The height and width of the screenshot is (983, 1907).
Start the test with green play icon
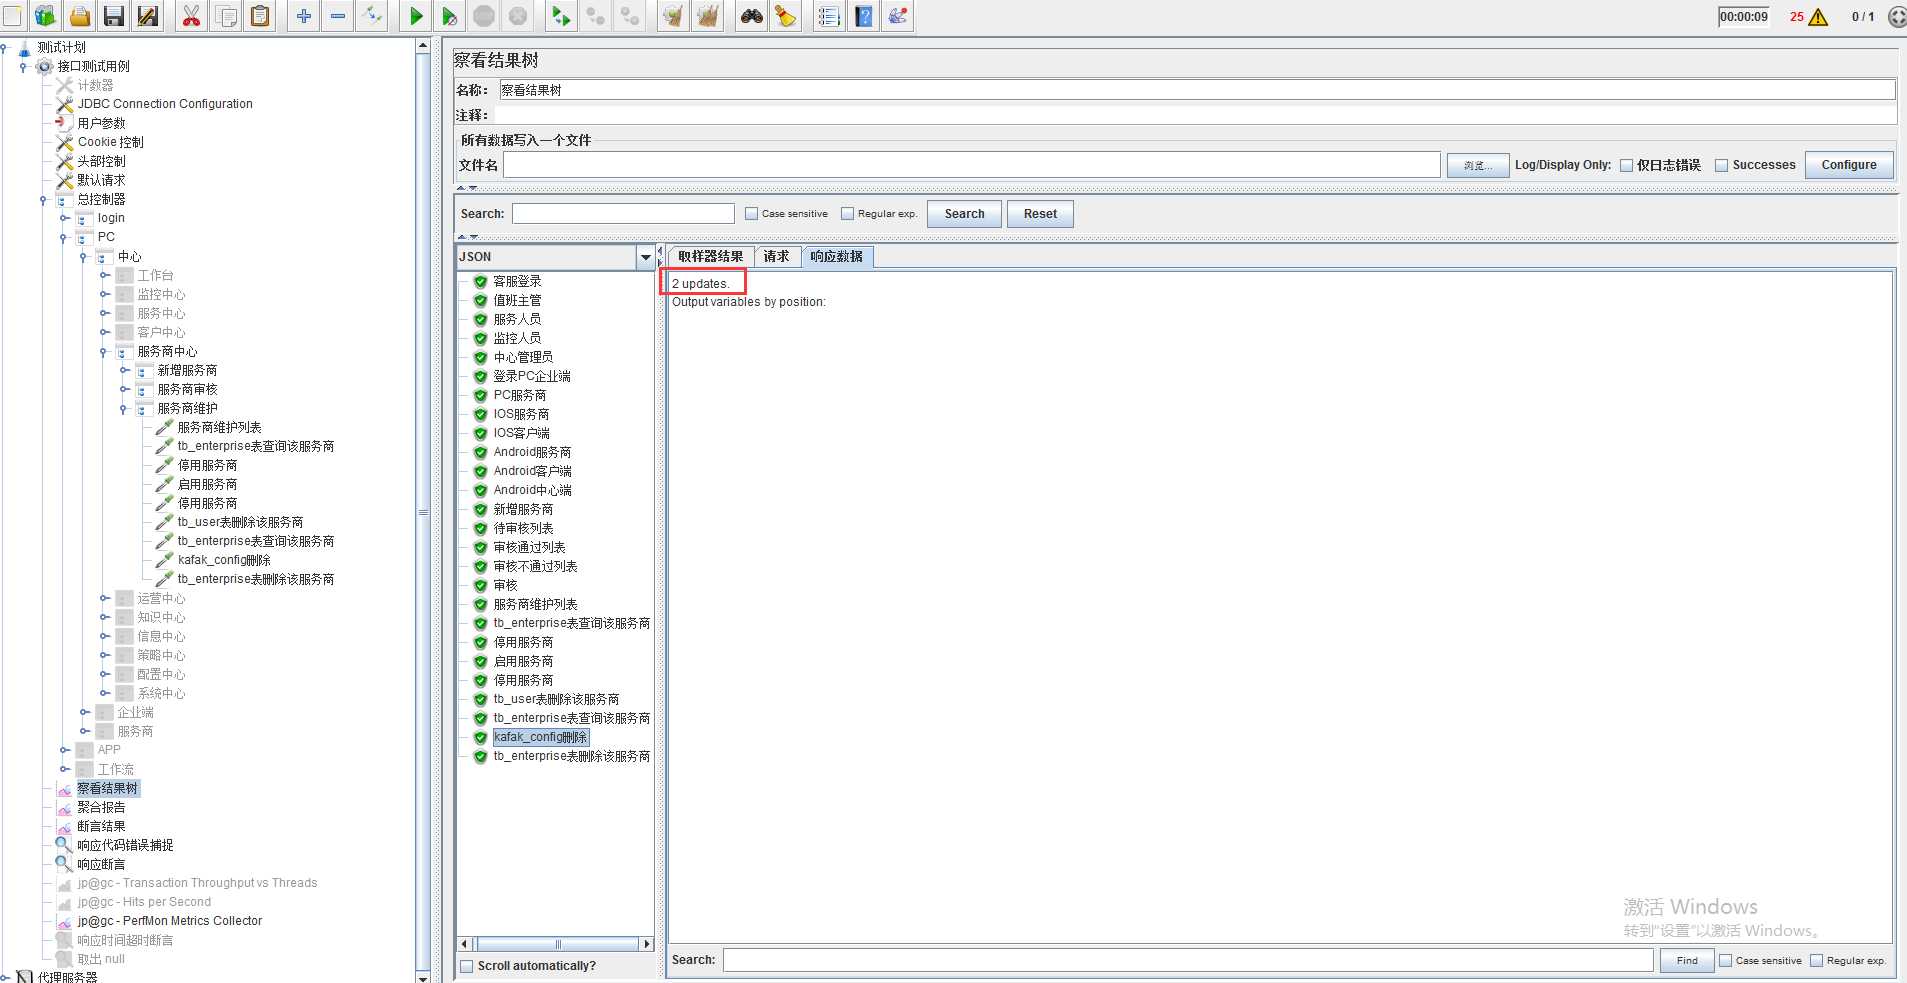416,16
